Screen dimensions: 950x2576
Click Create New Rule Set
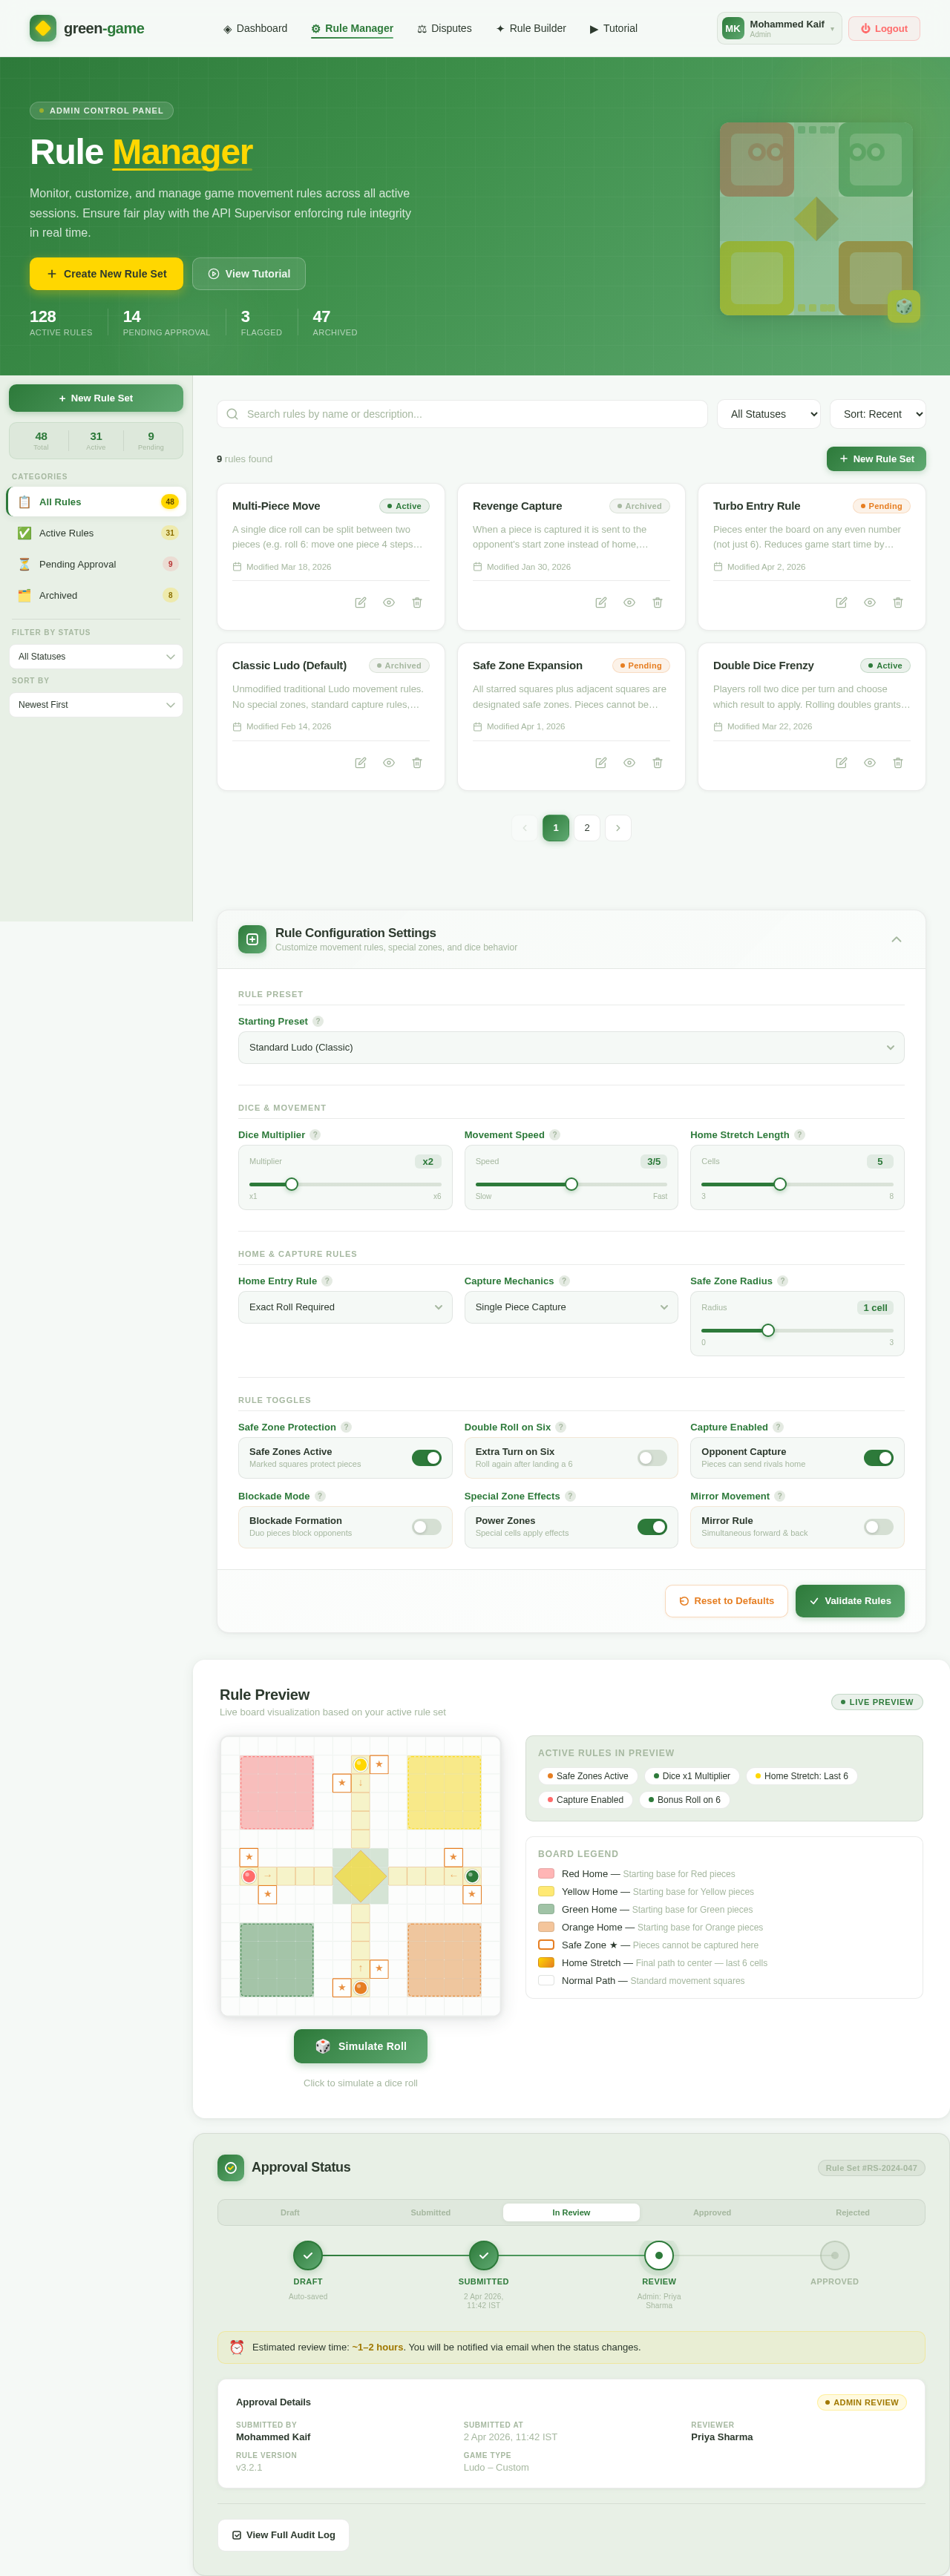tap(106, 274)
